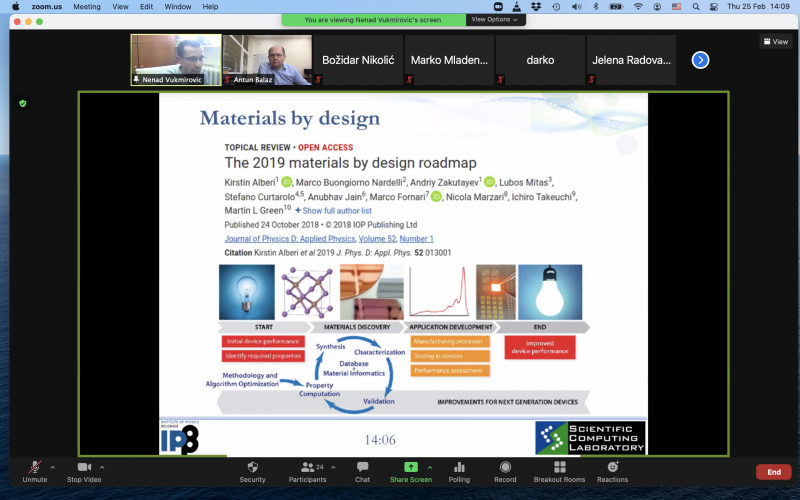Open the Window menu
800x500 pixels.
click(178, 7)
